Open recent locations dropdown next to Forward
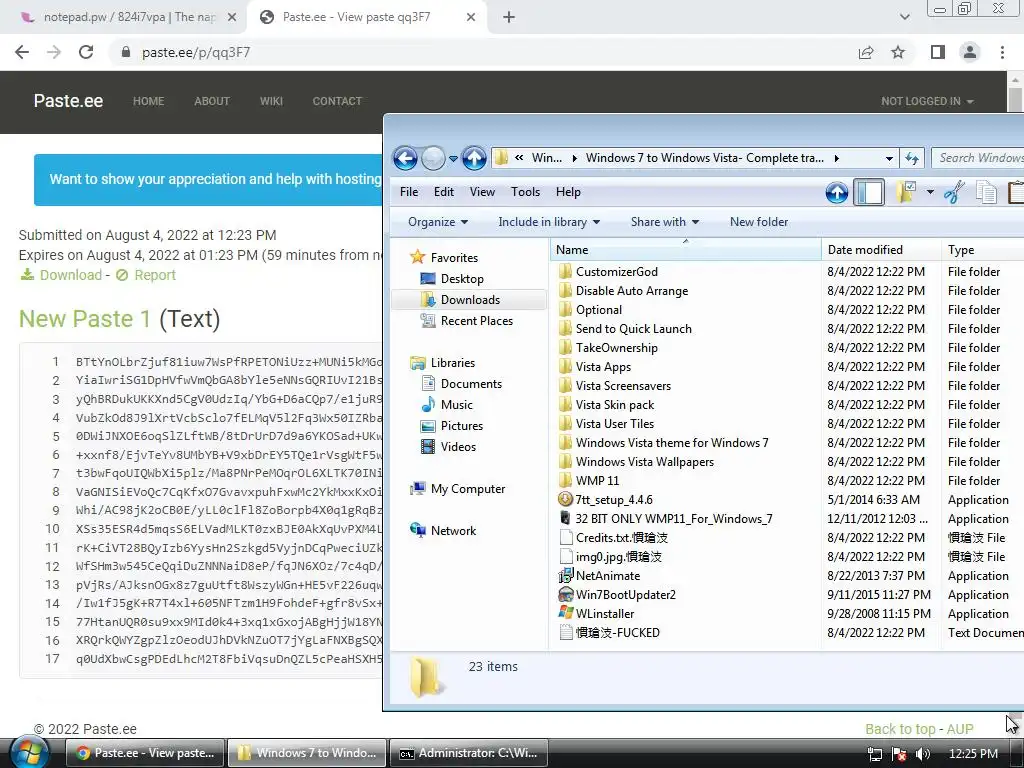Viewport: 1024px width, 768px height. click(x=453, y=159)
